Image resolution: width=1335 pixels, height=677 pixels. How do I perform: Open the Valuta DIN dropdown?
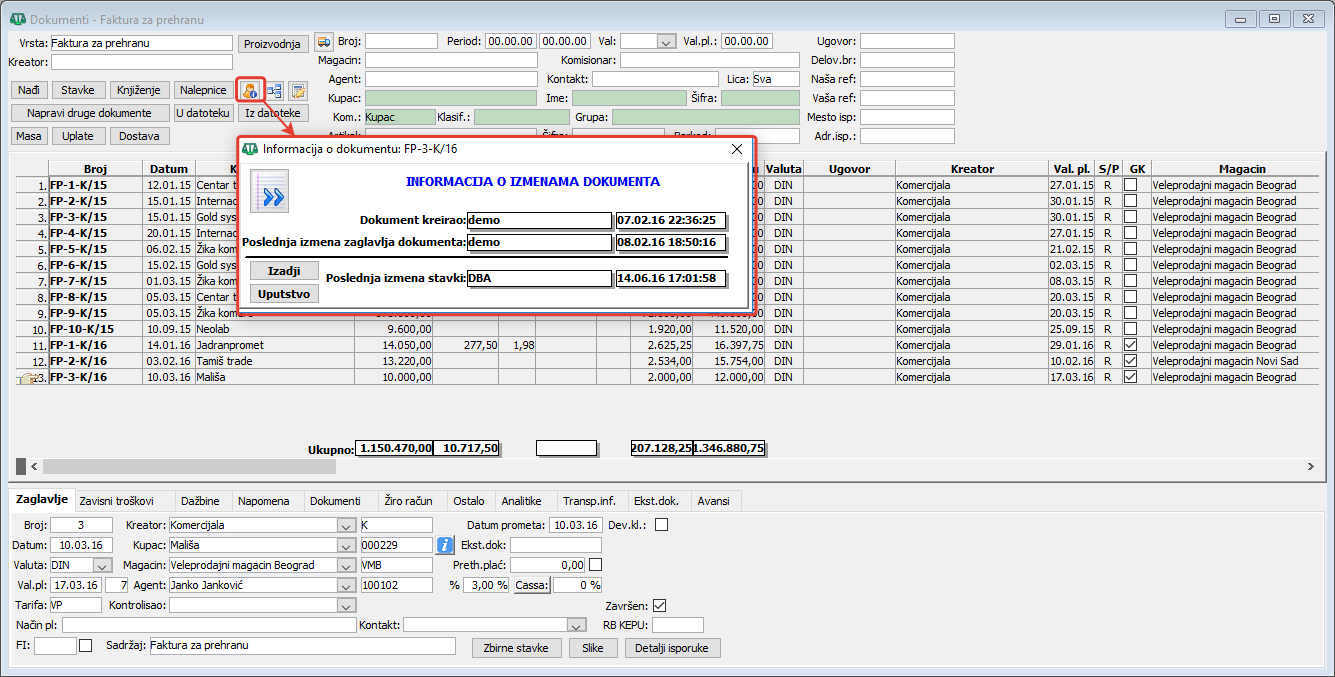coord(100,565)
